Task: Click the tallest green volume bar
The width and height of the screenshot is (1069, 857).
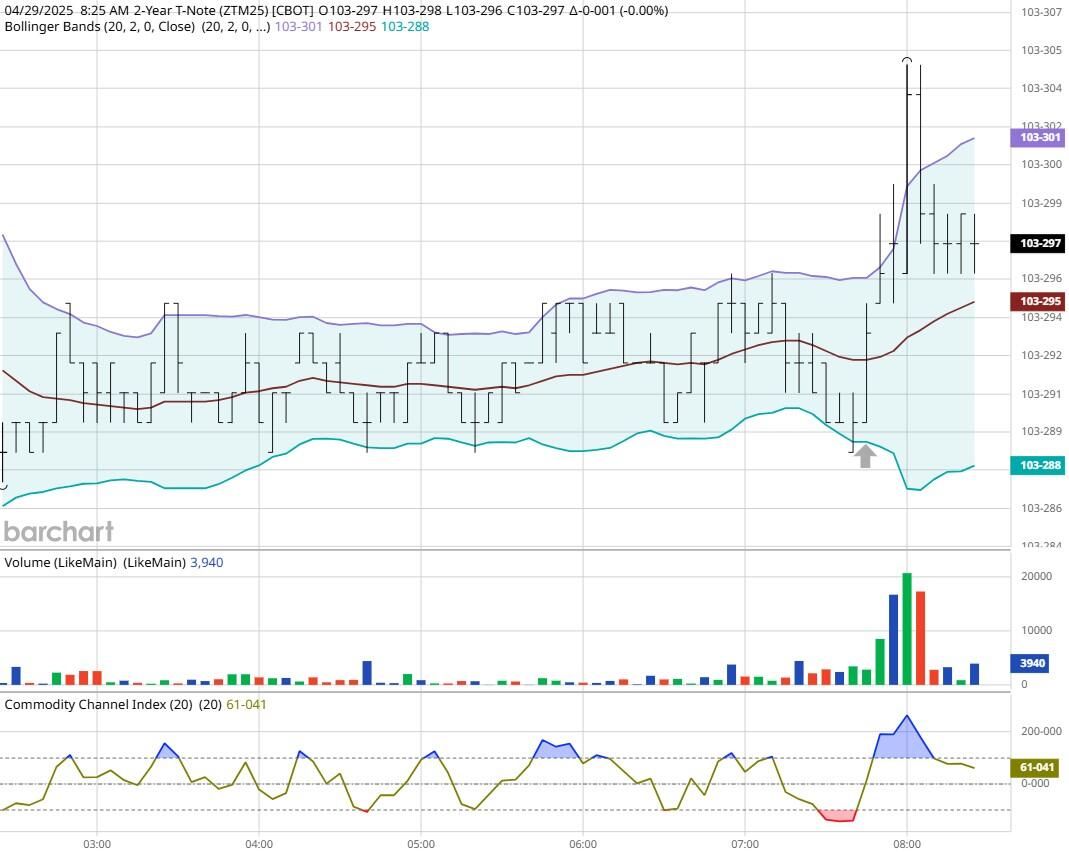Action: [x=907, y=630]
